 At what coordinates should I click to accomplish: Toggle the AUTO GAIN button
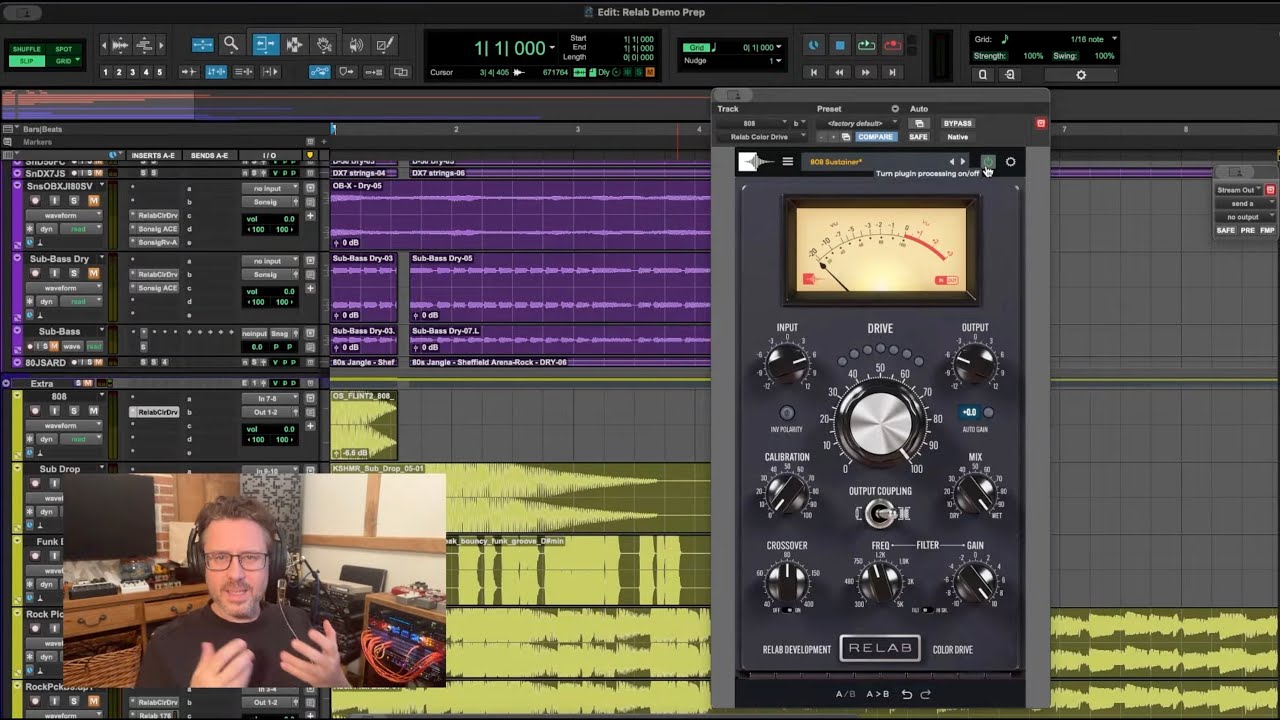988,412
